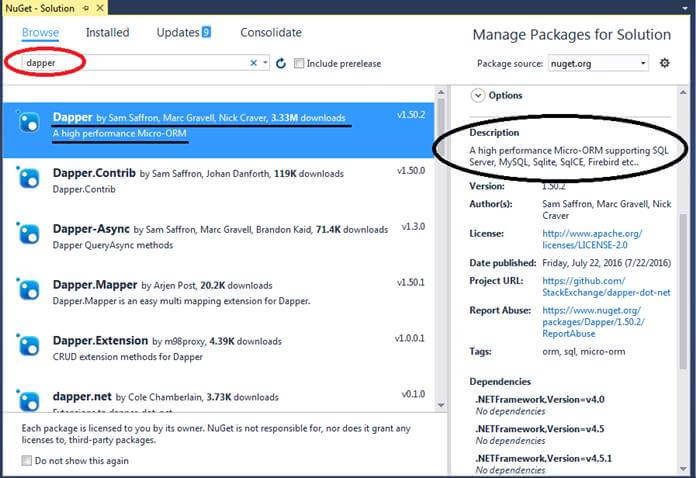
Task: Close the NuGet - Solution tab
Action: click(x=100, y=8)
